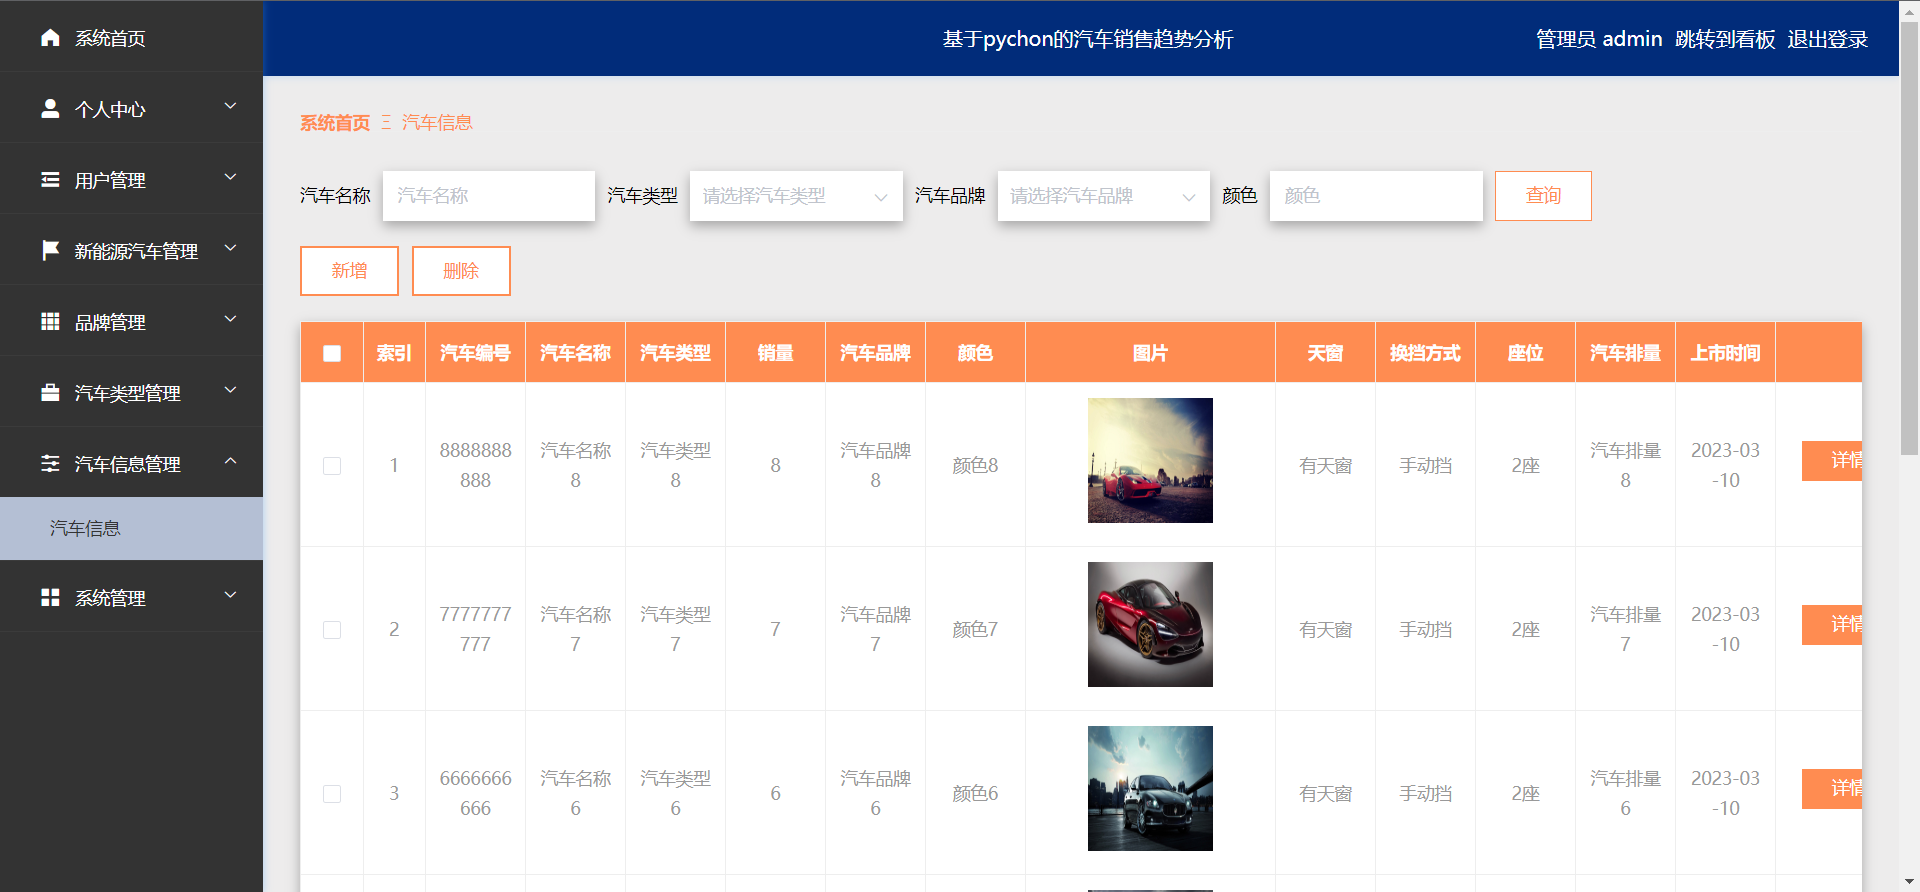1920x892 pixels.
Task: Click the 详情 button for row 3
Action: click(1832, 788)
